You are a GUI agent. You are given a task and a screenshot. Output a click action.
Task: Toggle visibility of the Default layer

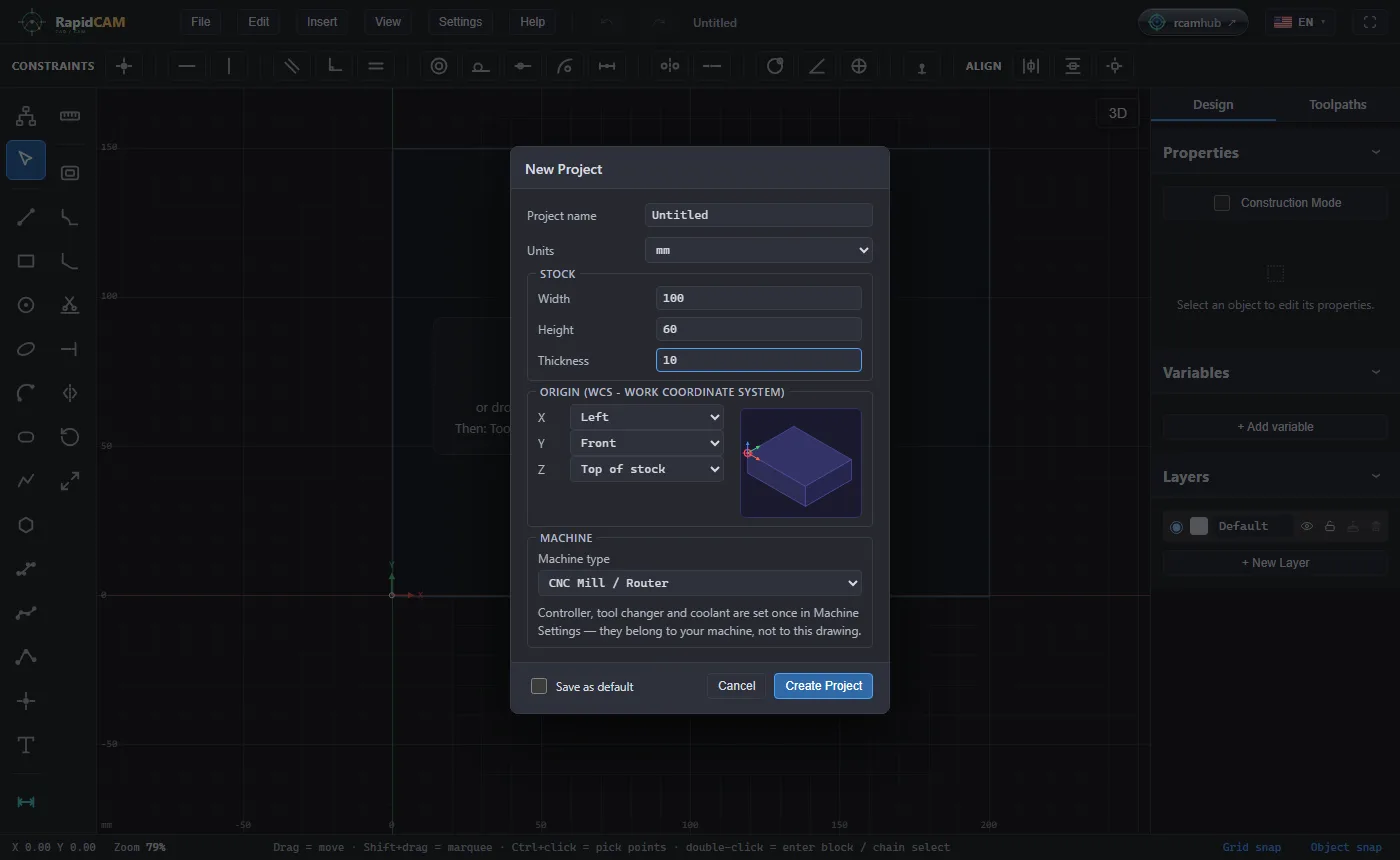click(1307, 526)
